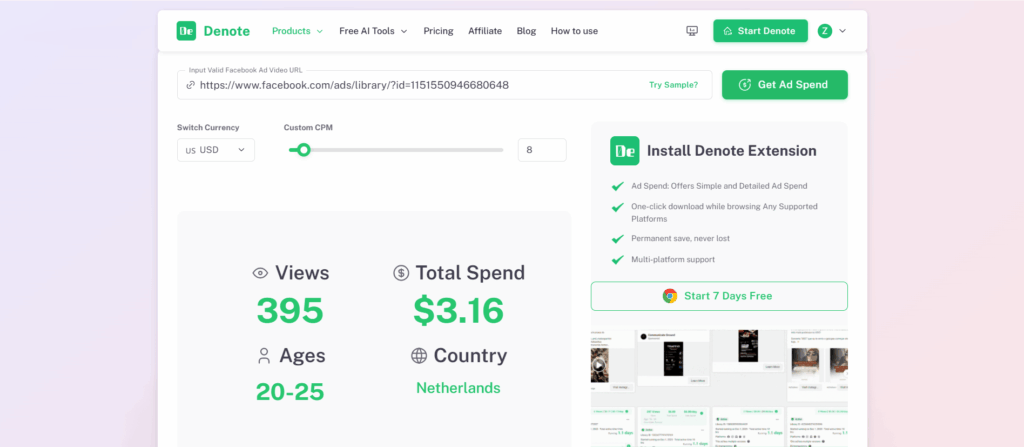Click the Products dropdown chevron
The height and width of the screenshot is (447, 1024).
tap(319, 31)
